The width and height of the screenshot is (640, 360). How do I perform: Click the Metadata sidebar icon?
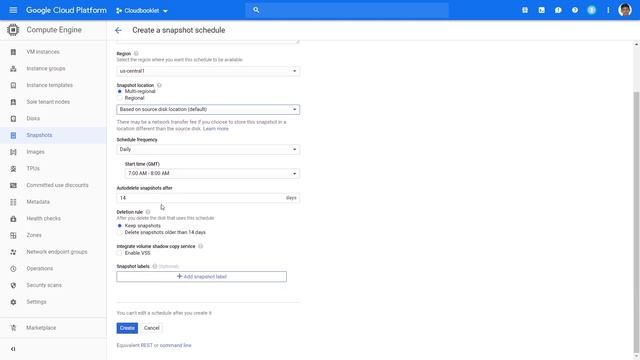[x=13, y=202]
